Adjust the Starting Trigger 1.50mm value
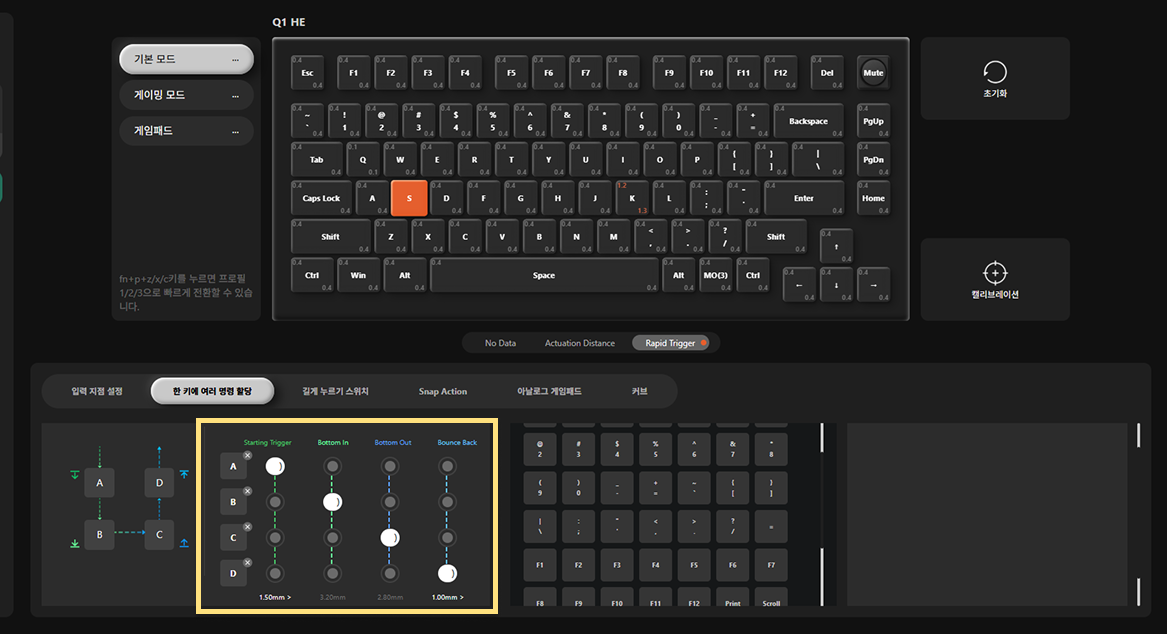The image size is (1167, 640). coord(275,597)
